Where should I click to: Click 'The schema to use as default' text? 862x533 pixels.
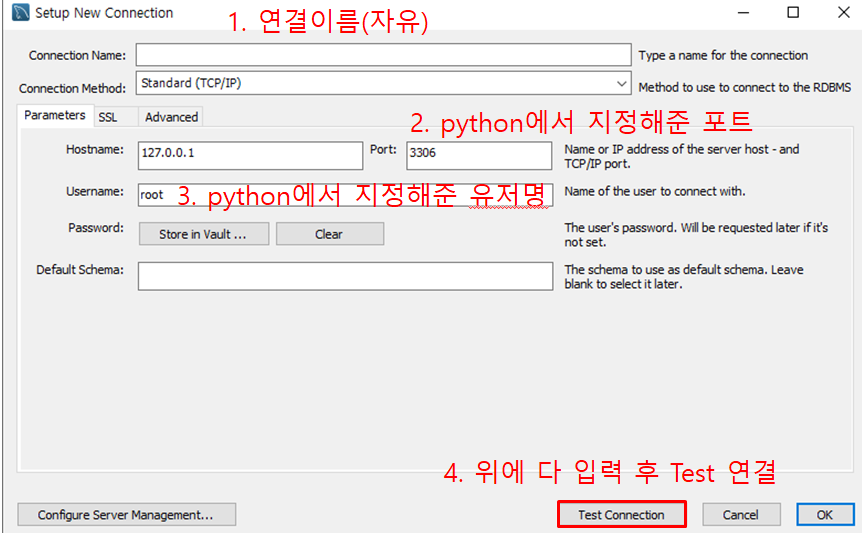tap(684, 277)
